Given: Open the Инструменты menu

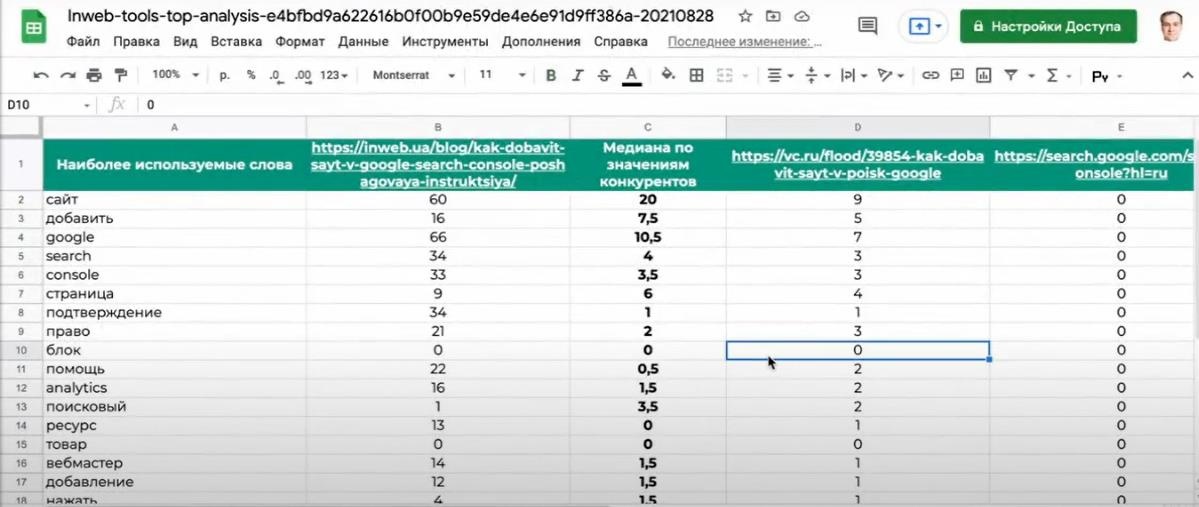Looking at the screenshot, I should tap(445, 42).
